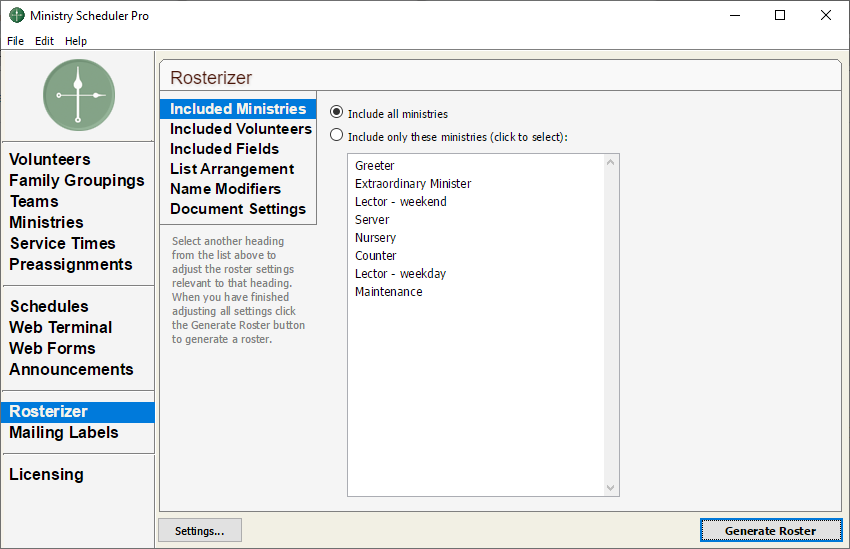Go to Volunteers in the sidebar
Viewport: 850px width, 549px height.
pyautogui.click(x=50, y=159)
